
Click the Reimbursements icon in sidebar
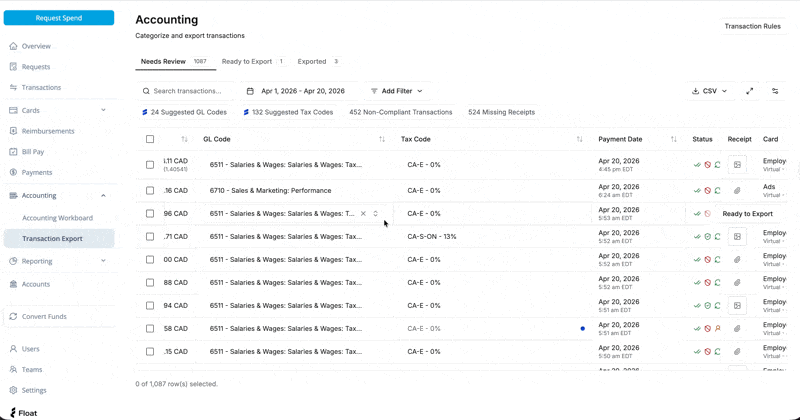13,131
